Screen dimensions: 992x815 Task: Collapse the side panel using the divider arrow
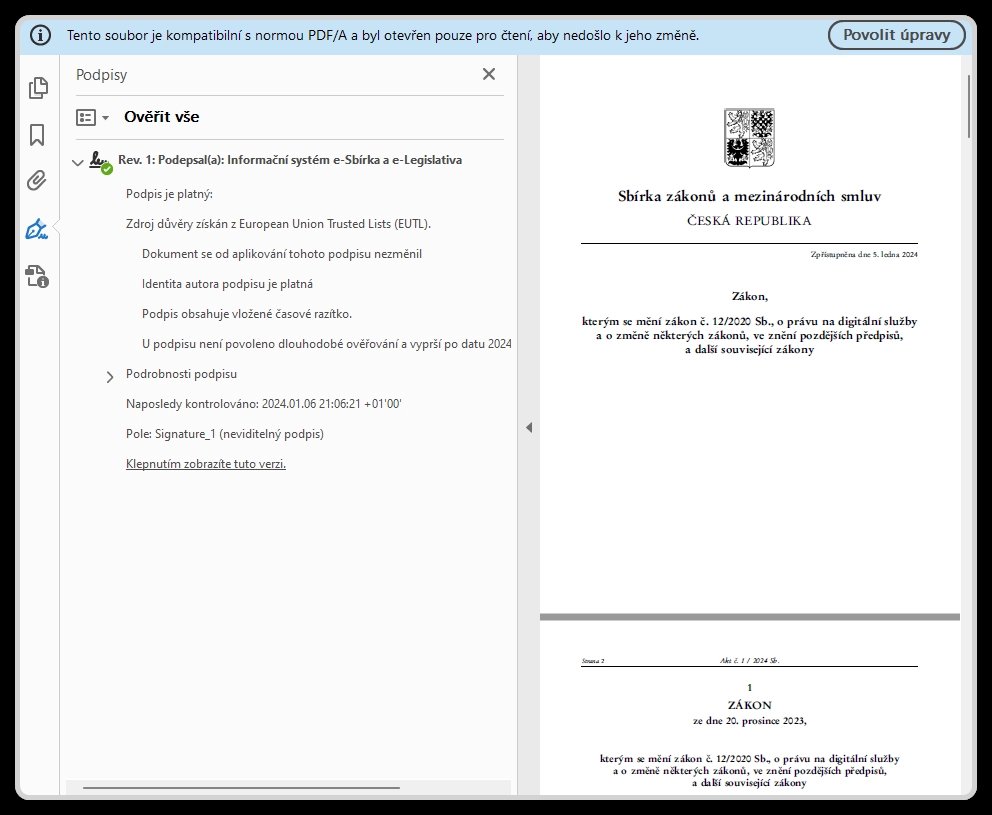pos(529,428)
